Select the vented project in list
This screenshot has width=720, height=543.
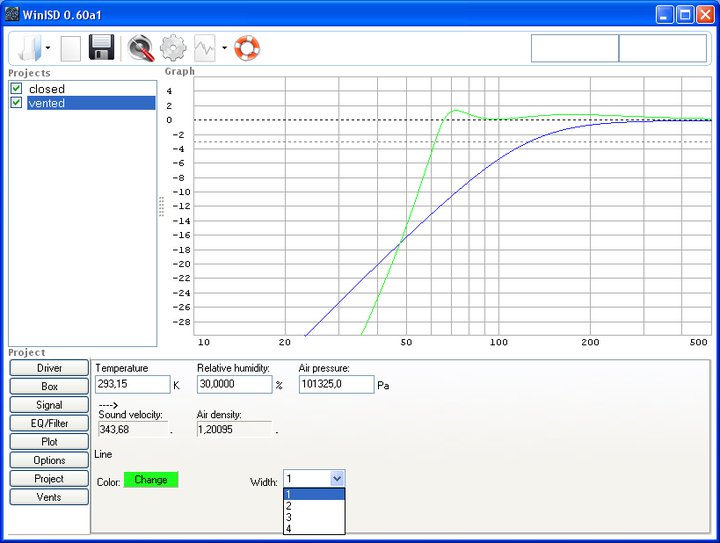[x=90, y=103]
